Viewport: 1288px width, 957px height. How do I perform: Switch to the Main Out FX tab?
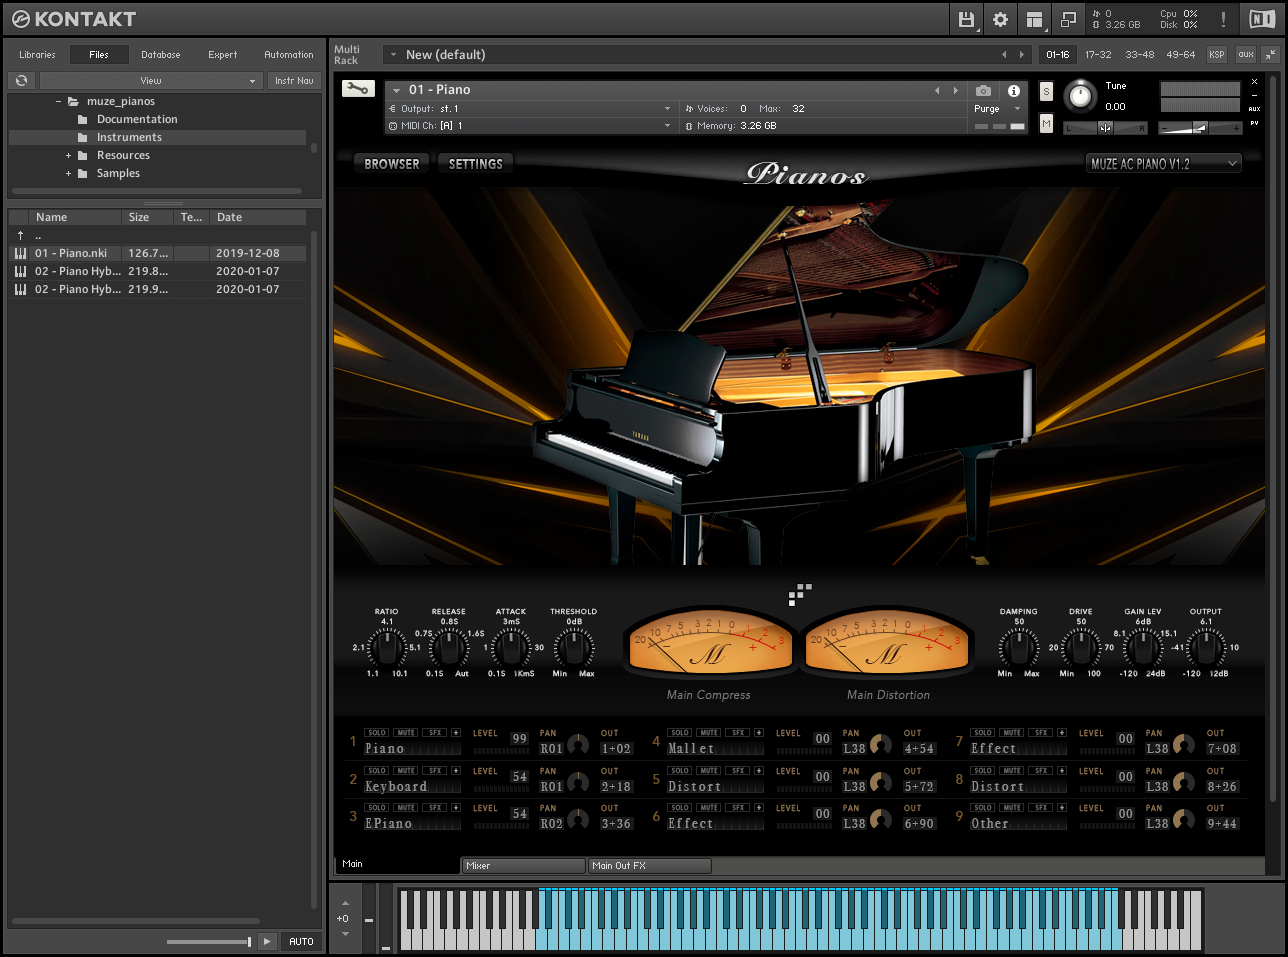click(649, 866)
